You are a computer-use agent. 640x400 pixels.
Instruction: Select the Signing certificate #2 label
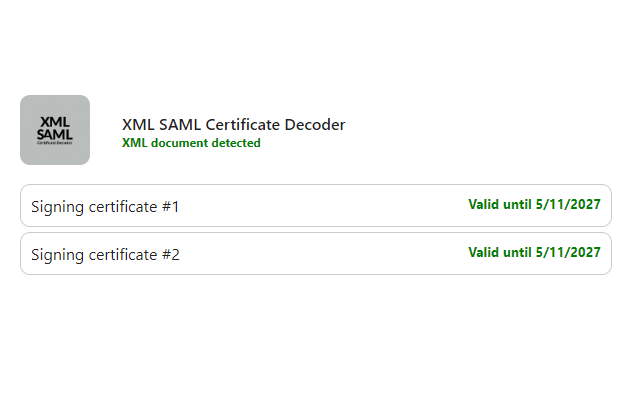coord(105,255)
